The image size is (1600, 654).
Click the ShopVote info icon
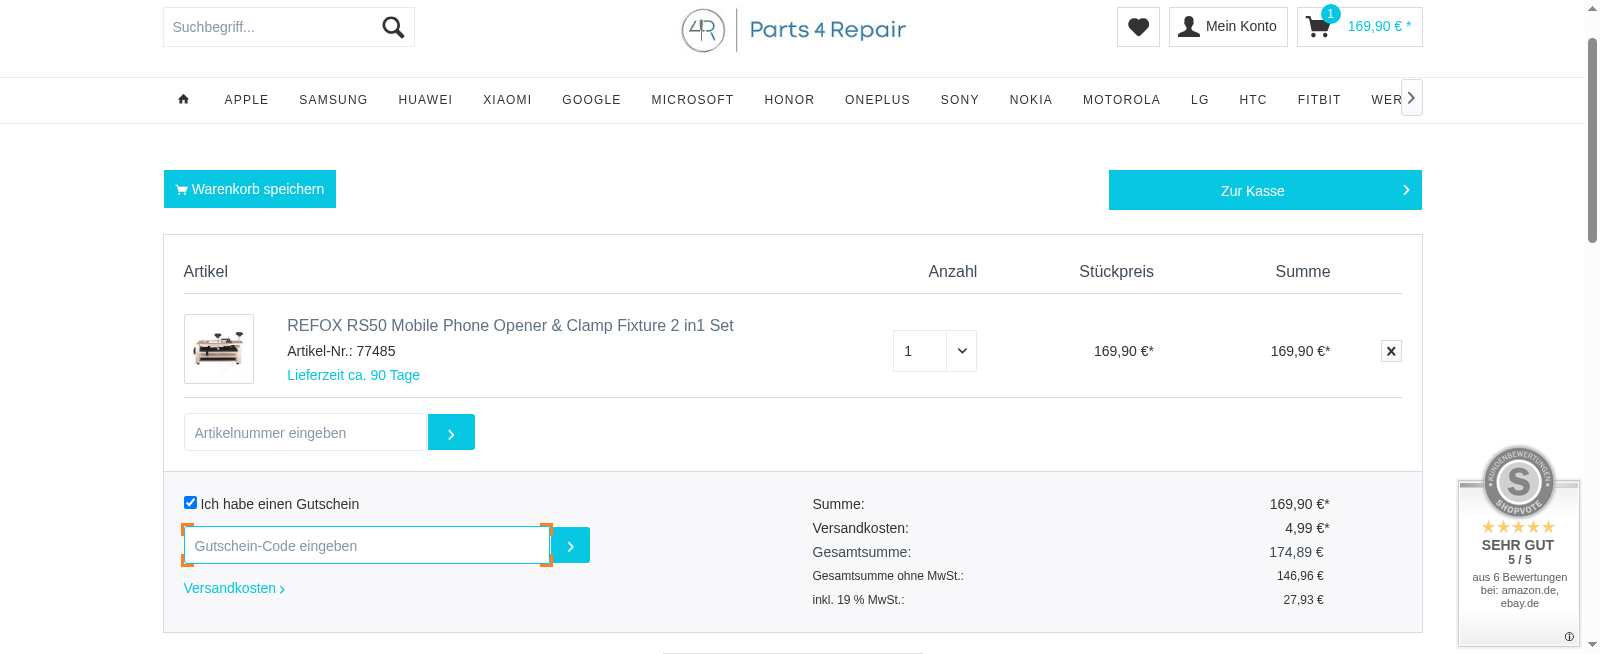tap(1569, 636)
